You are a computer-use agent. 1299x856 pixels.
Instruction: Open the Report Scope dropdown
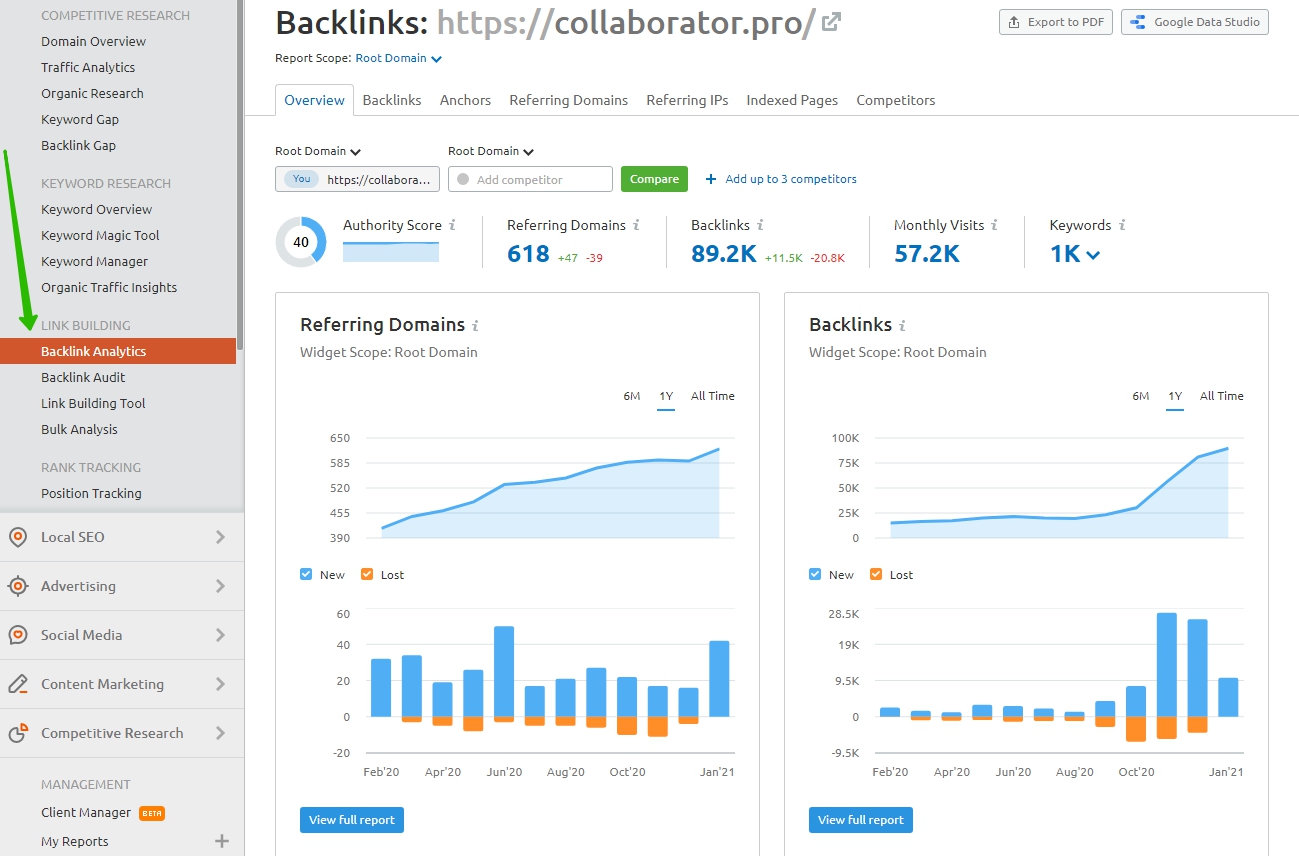pos(398,58)
